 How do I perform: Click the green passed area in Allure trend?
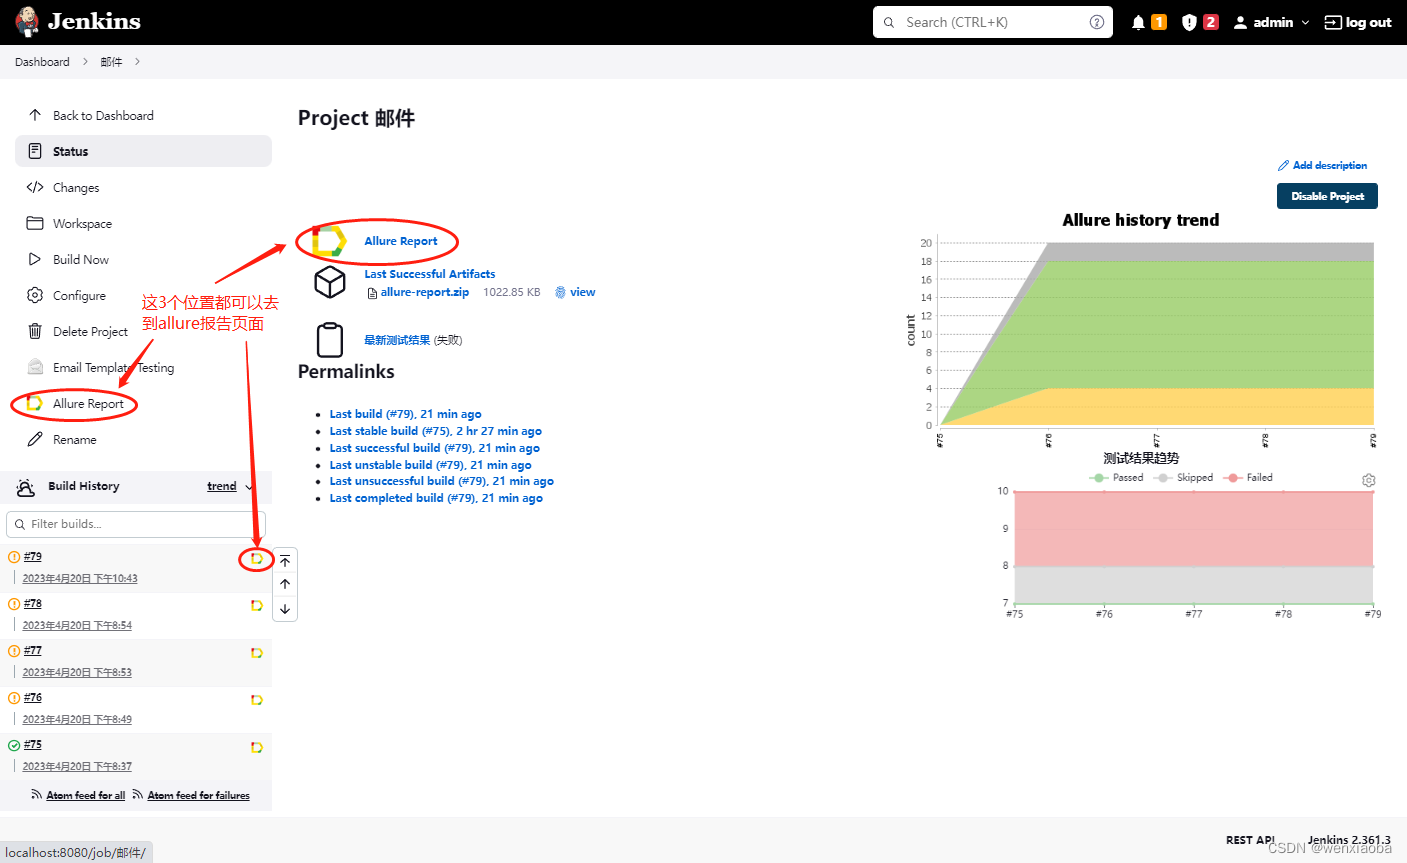(x=1200, y=325)
